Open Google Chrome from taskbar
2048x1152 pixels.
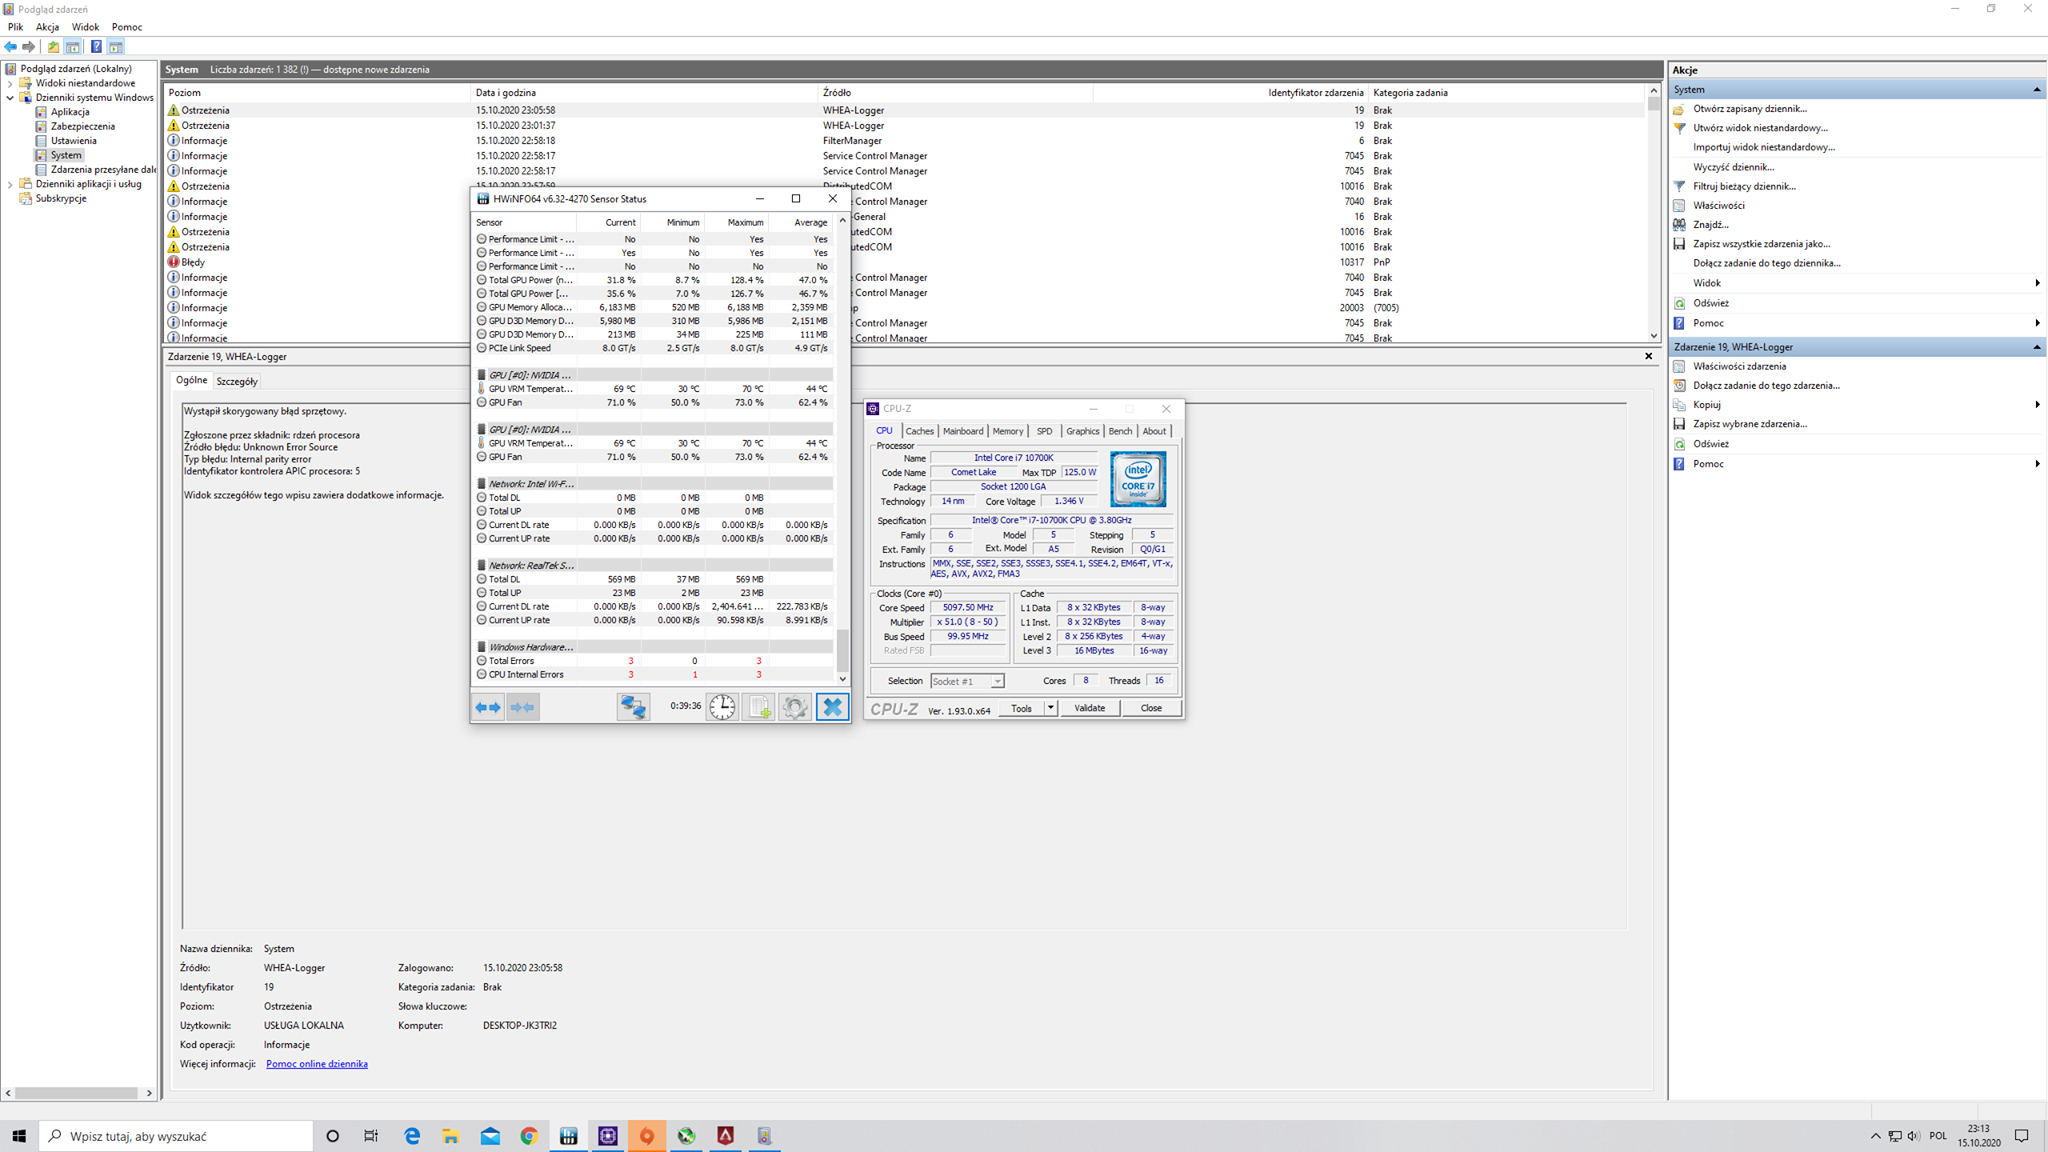[529, 1136]
